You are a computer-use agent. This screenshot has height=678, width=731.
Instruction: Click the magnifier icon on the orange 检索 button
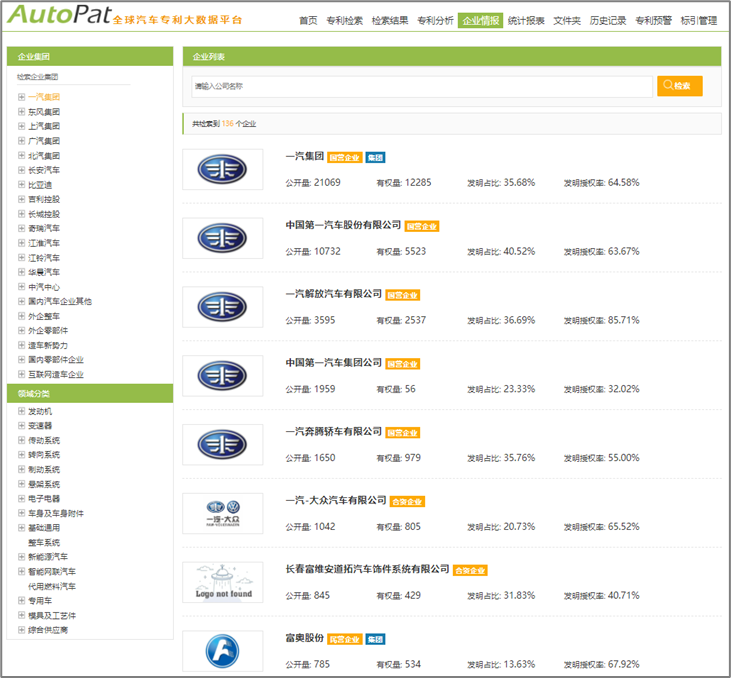point(668,85)
